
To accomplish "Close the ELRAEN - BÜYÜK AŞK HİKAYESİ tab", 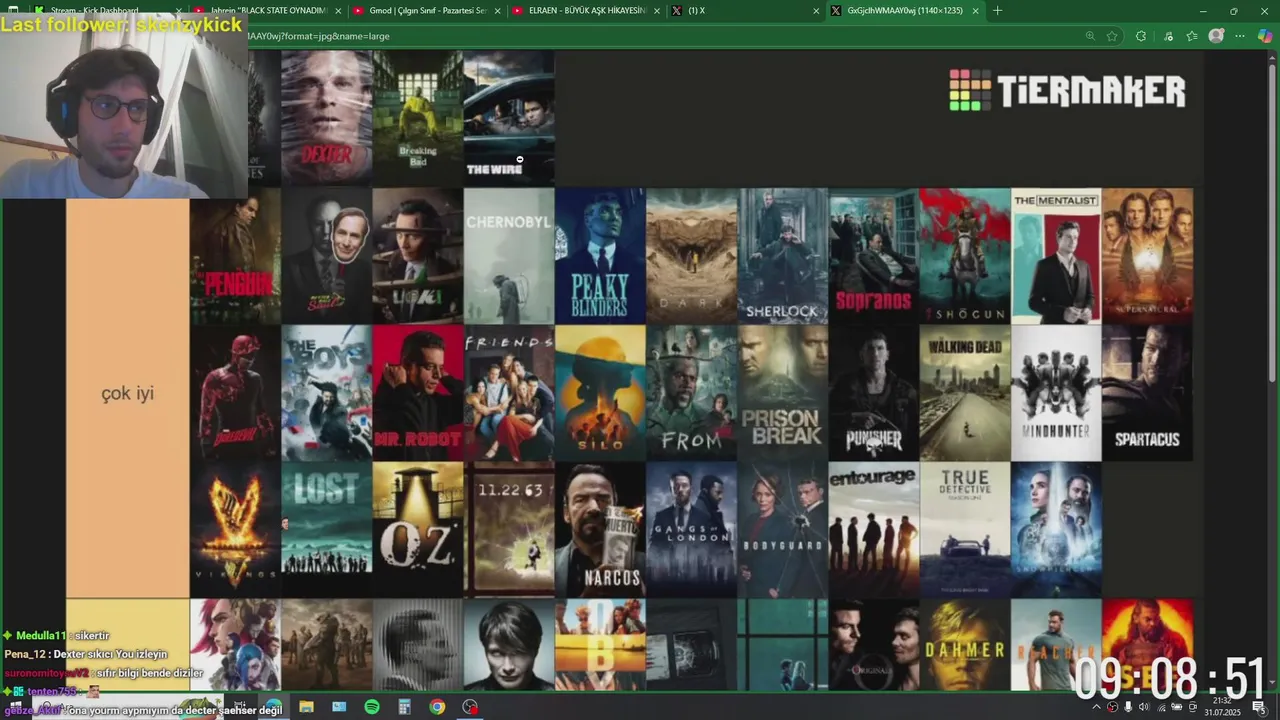I will click(x=657, y=11).
